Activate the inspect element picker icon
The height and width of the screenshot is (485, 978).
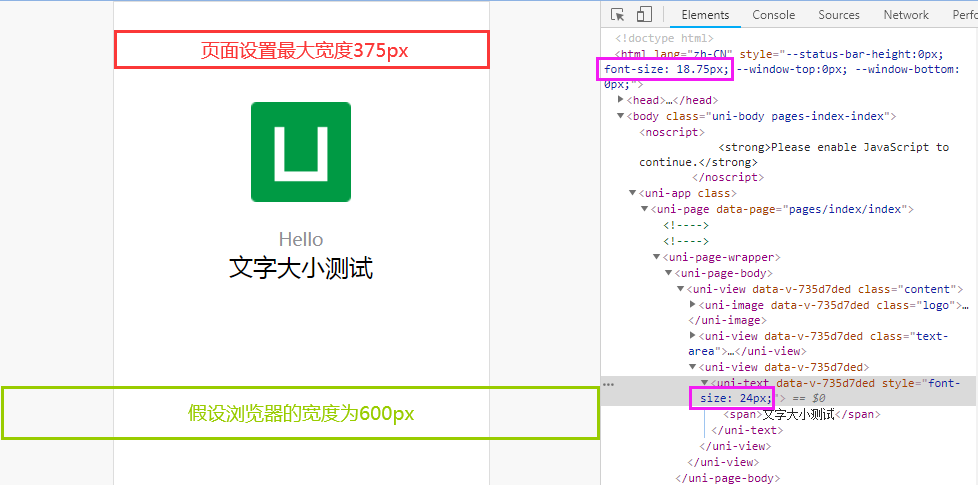[x=617, y=15]
